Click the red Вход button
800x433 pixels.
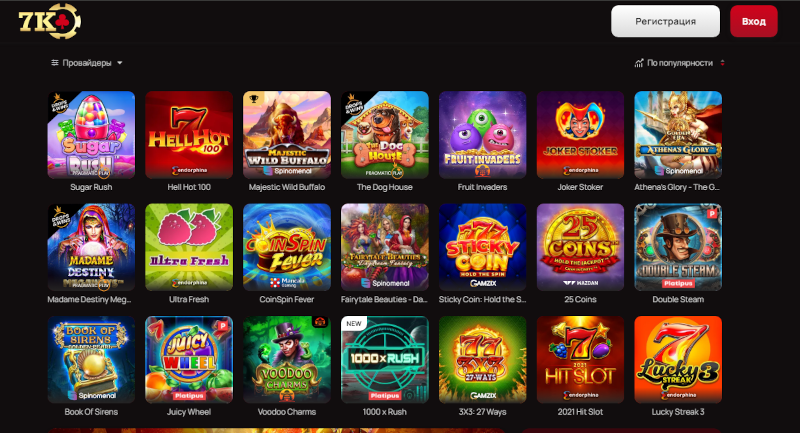(754, 21)
